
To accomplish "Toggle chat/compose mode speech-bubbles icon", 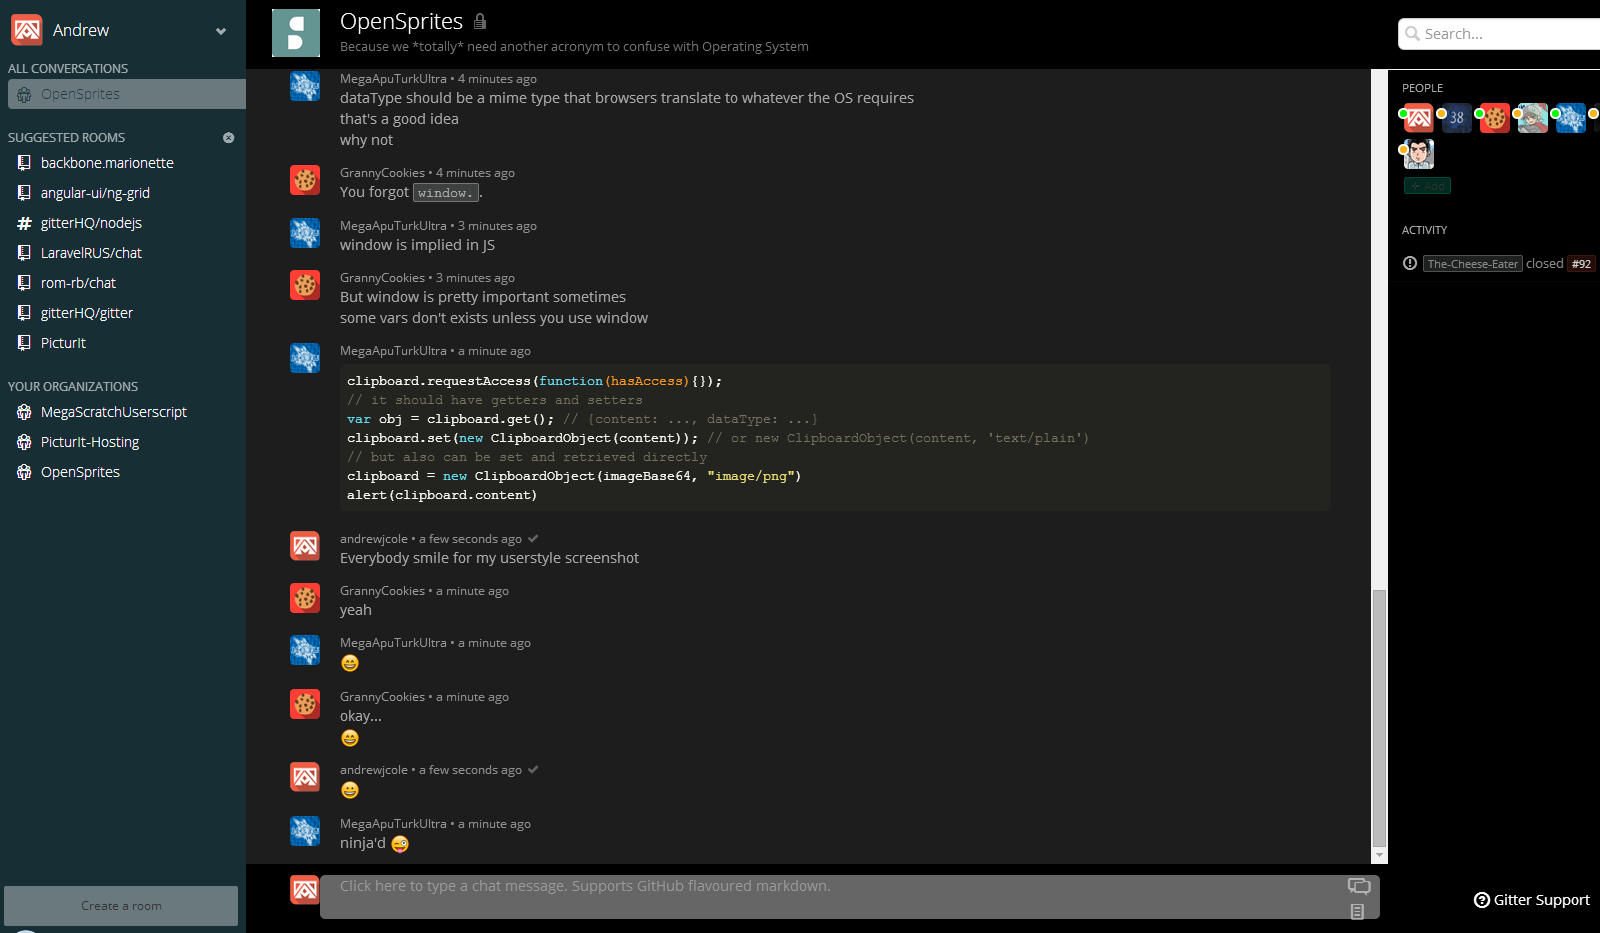I will coord(1359,886).
